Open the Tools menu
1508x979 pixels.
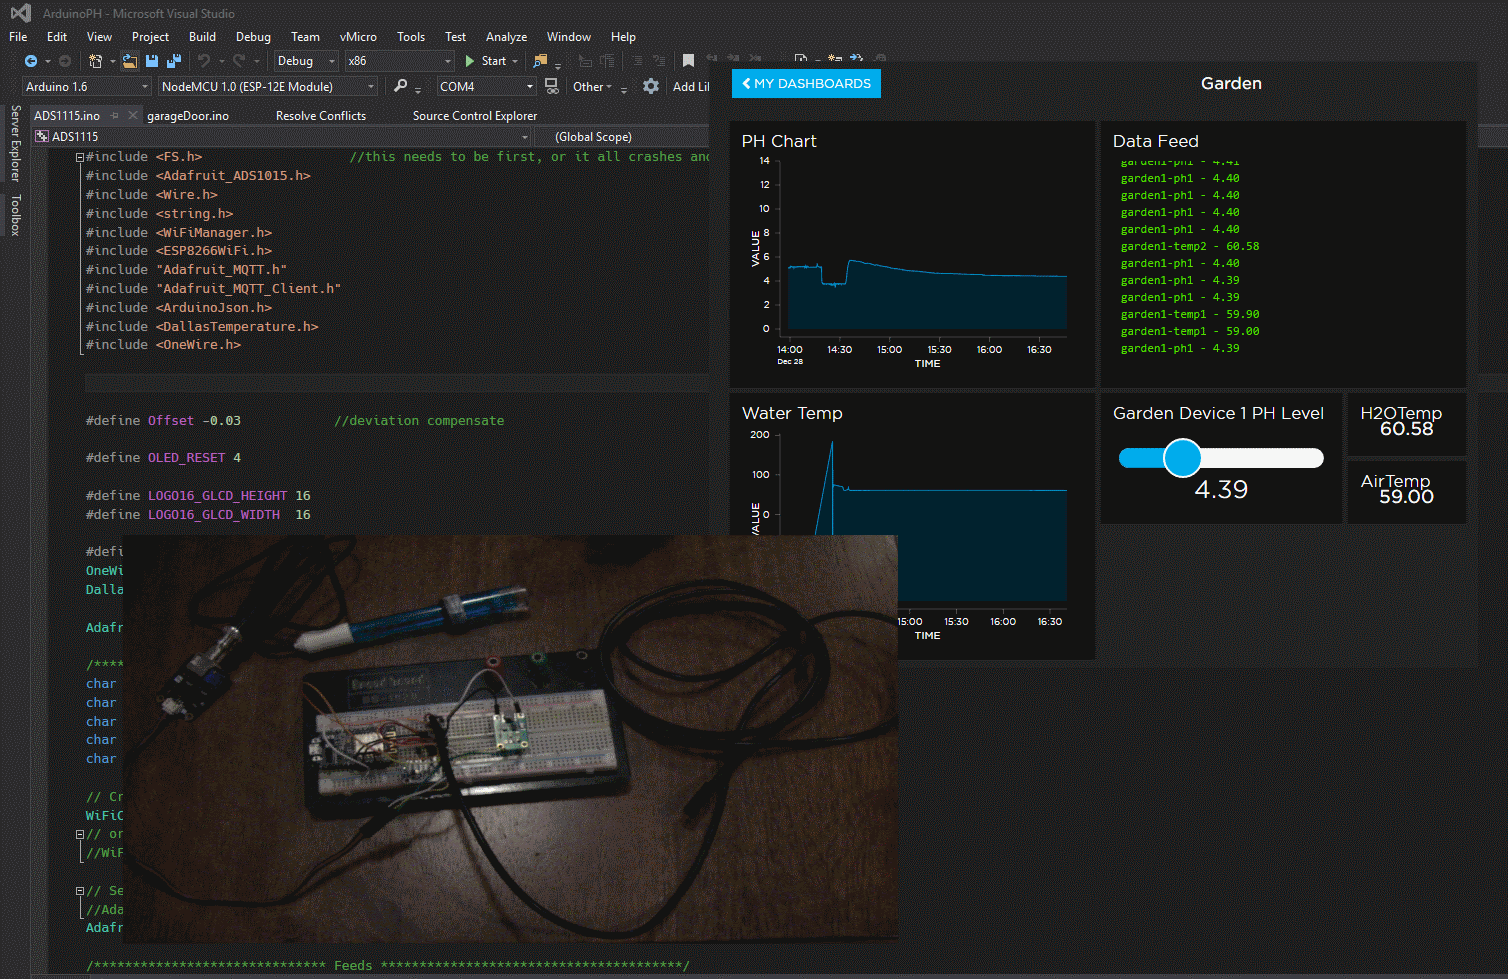[411, 36]
